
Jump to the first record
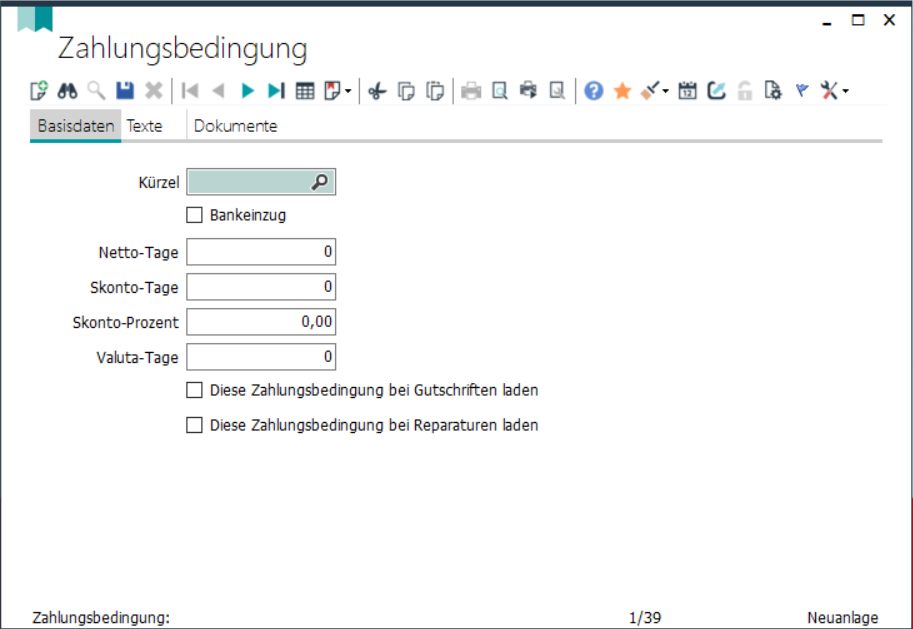tap(190, 91)
